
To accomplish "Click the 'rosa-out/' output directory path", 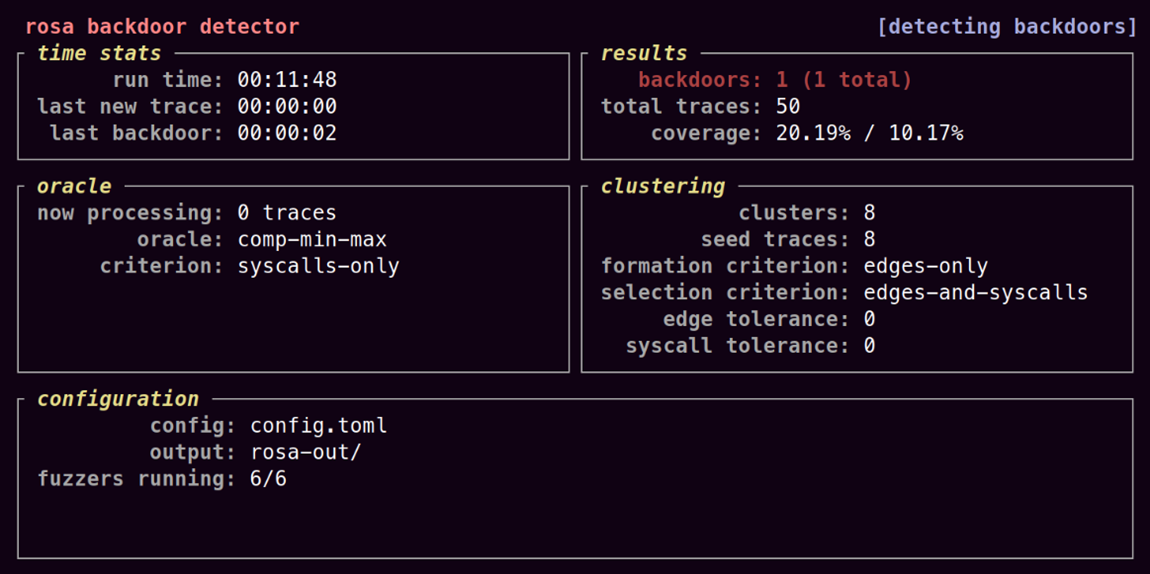I will click(306, 452).
